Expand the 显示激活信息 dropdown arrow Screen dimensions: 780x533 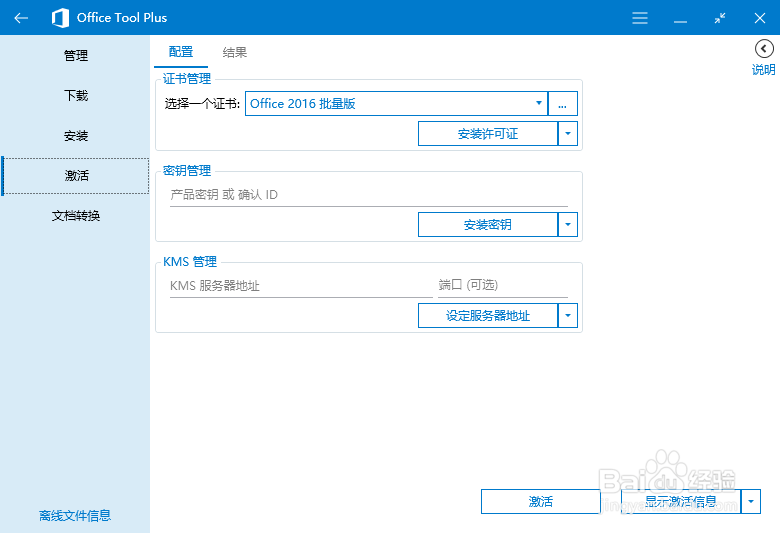[751, 502]
